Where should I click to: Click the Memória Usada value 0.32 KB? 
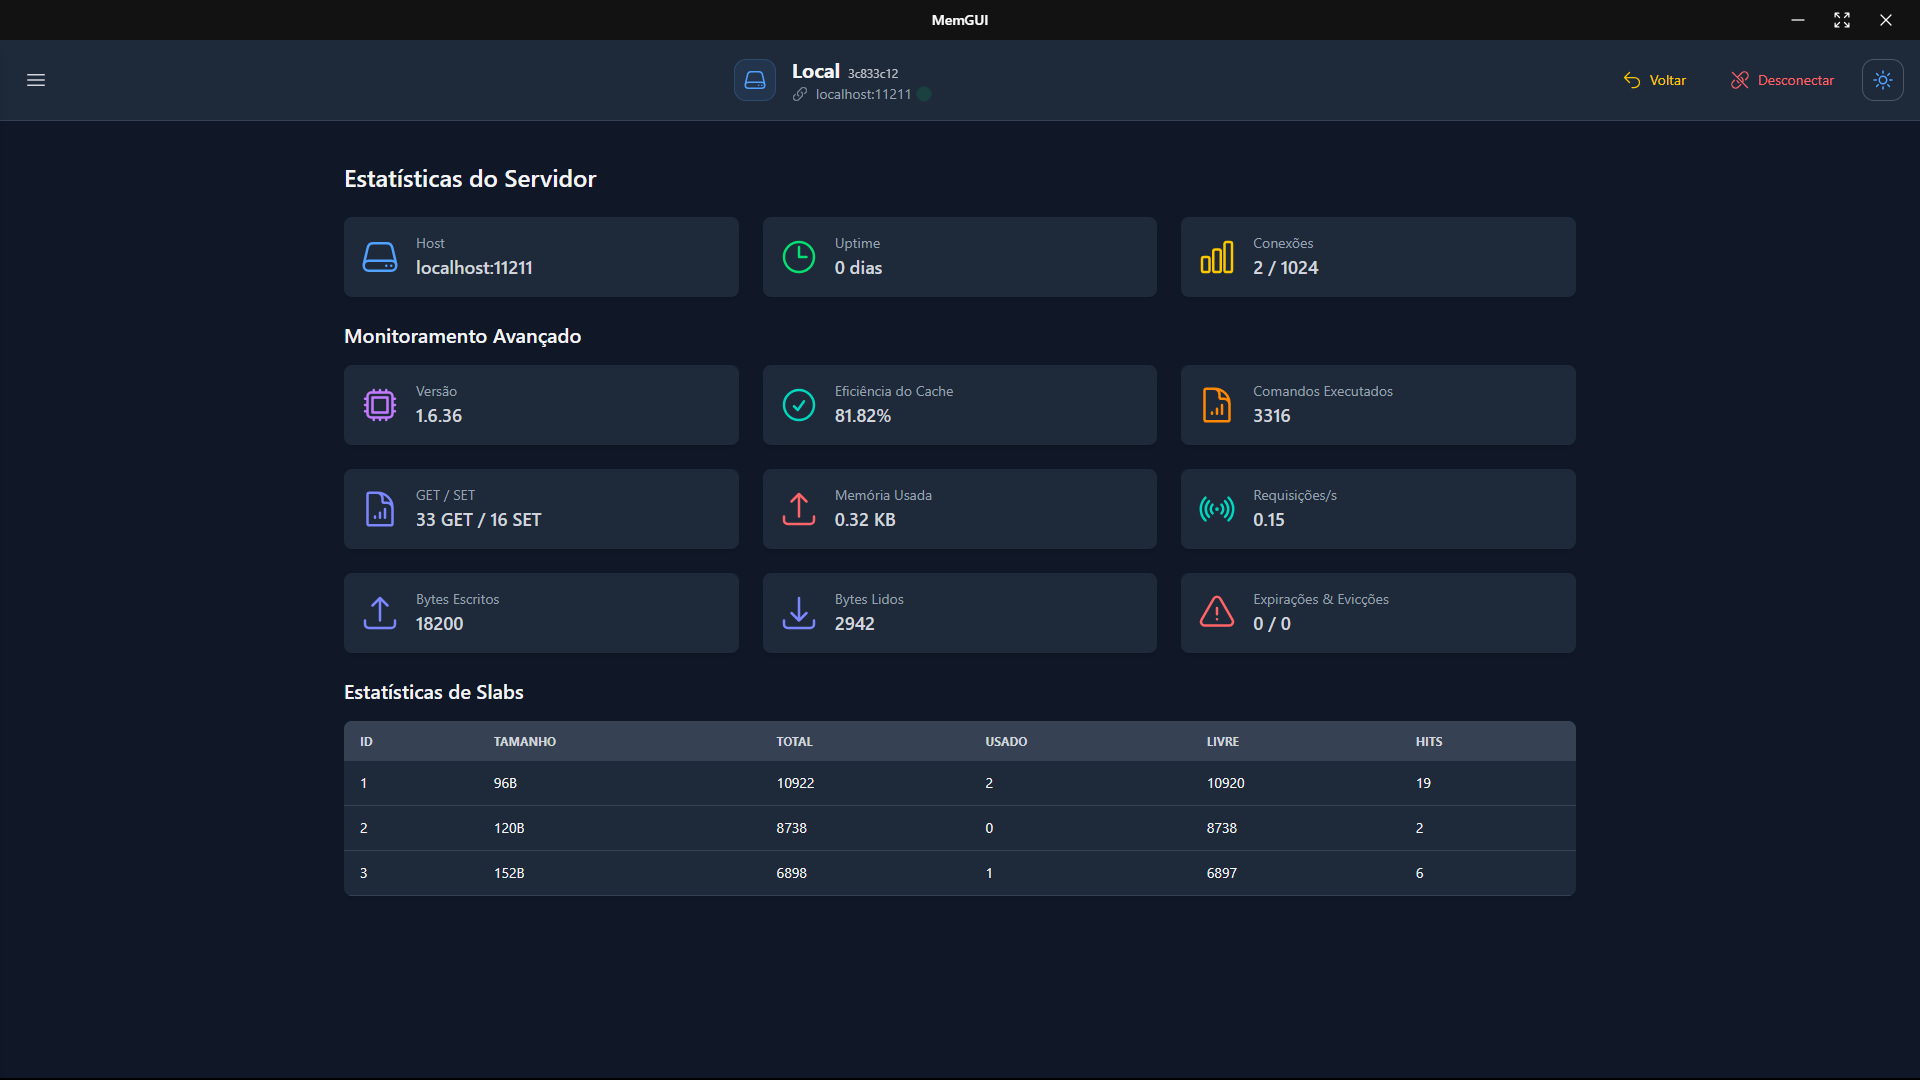[x=865, y=520]
